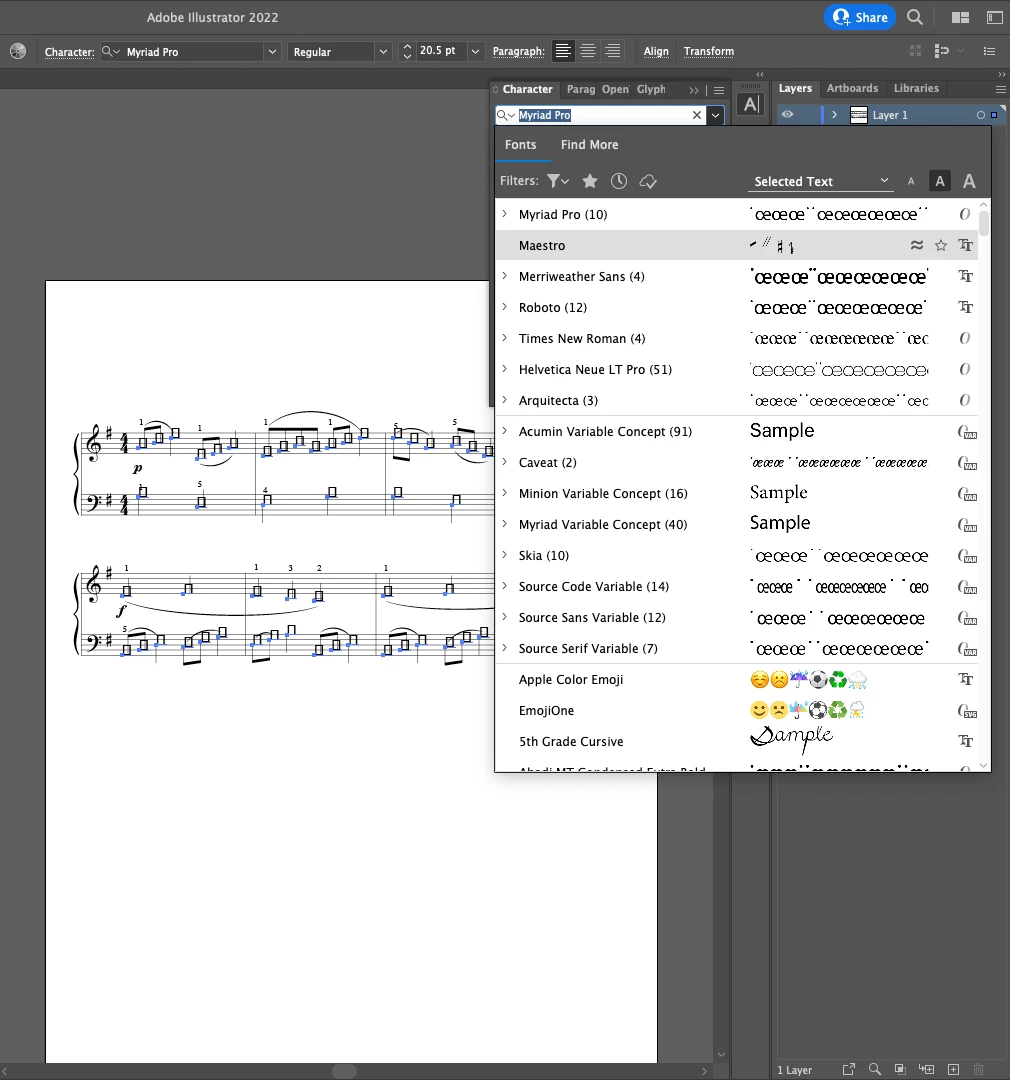Switch to the Layers tab
This screenshot has width=1010, height=1080.
(x=795, y=88)
